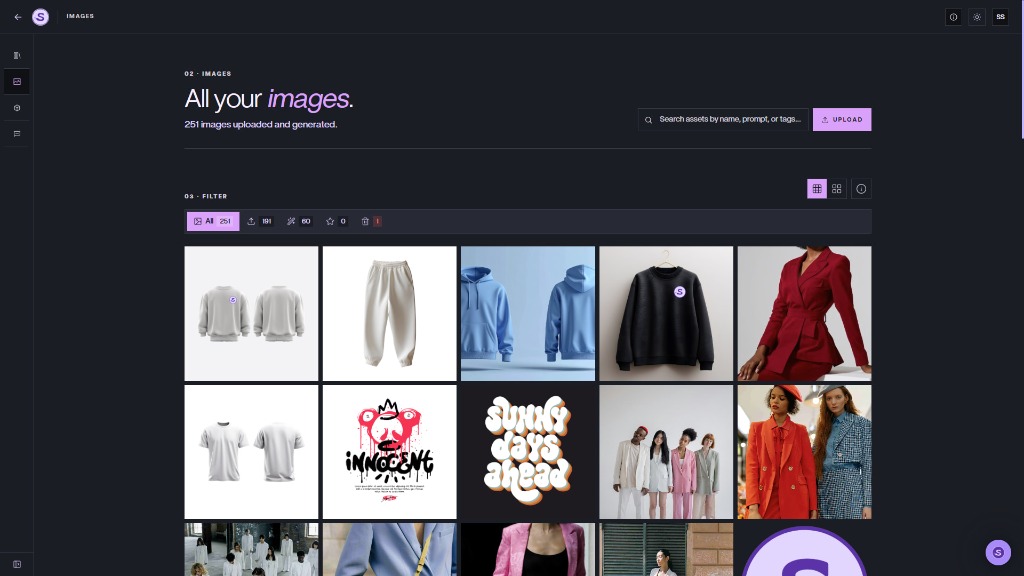This screenshot has height=576, width=1024.
Task: Click the info icon beside view toggles
Action: 861,189
